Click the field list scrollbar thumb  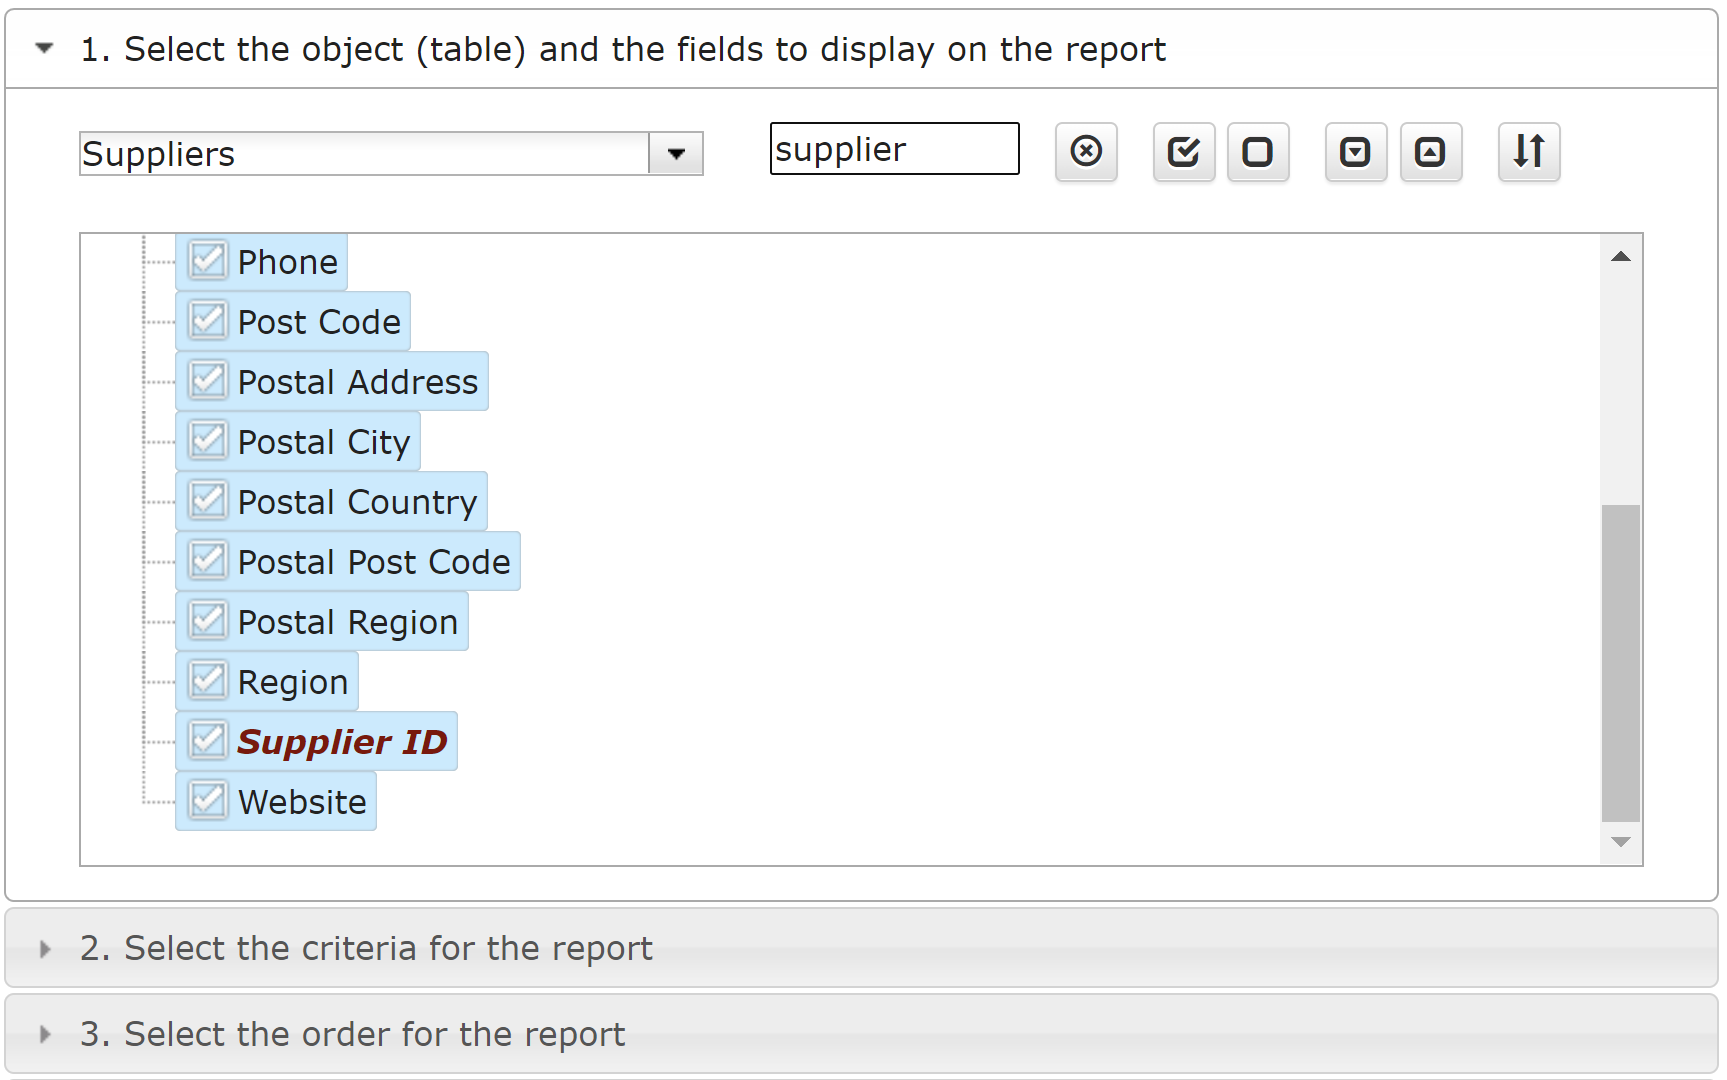(x=1621, y=663)
